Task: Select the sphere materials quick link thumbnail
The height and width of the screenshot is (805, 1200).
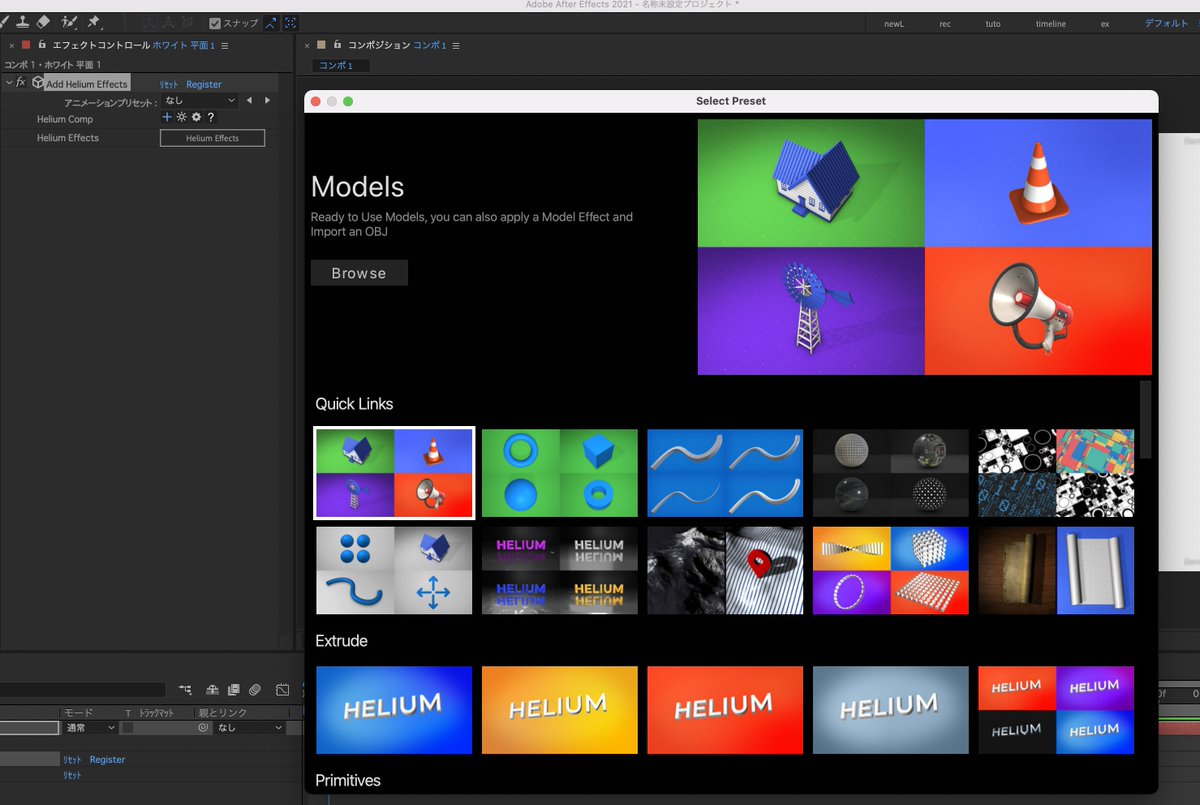Action: coord(891,473)
